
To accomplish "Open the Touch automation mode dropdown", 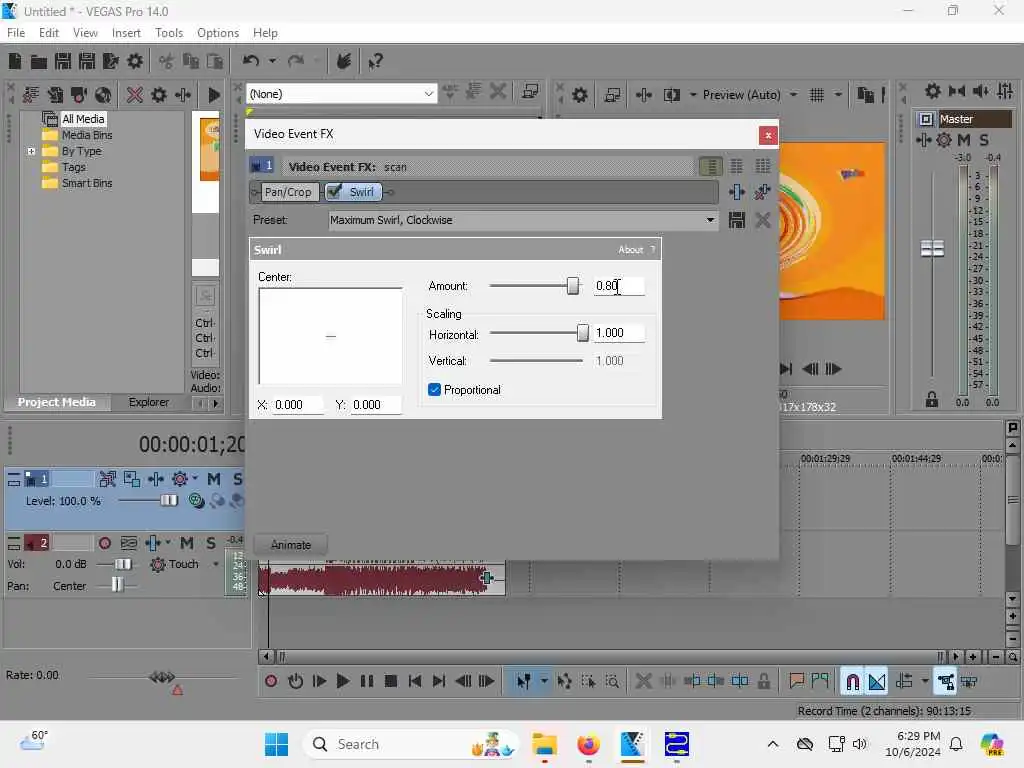I will [216, 564].
